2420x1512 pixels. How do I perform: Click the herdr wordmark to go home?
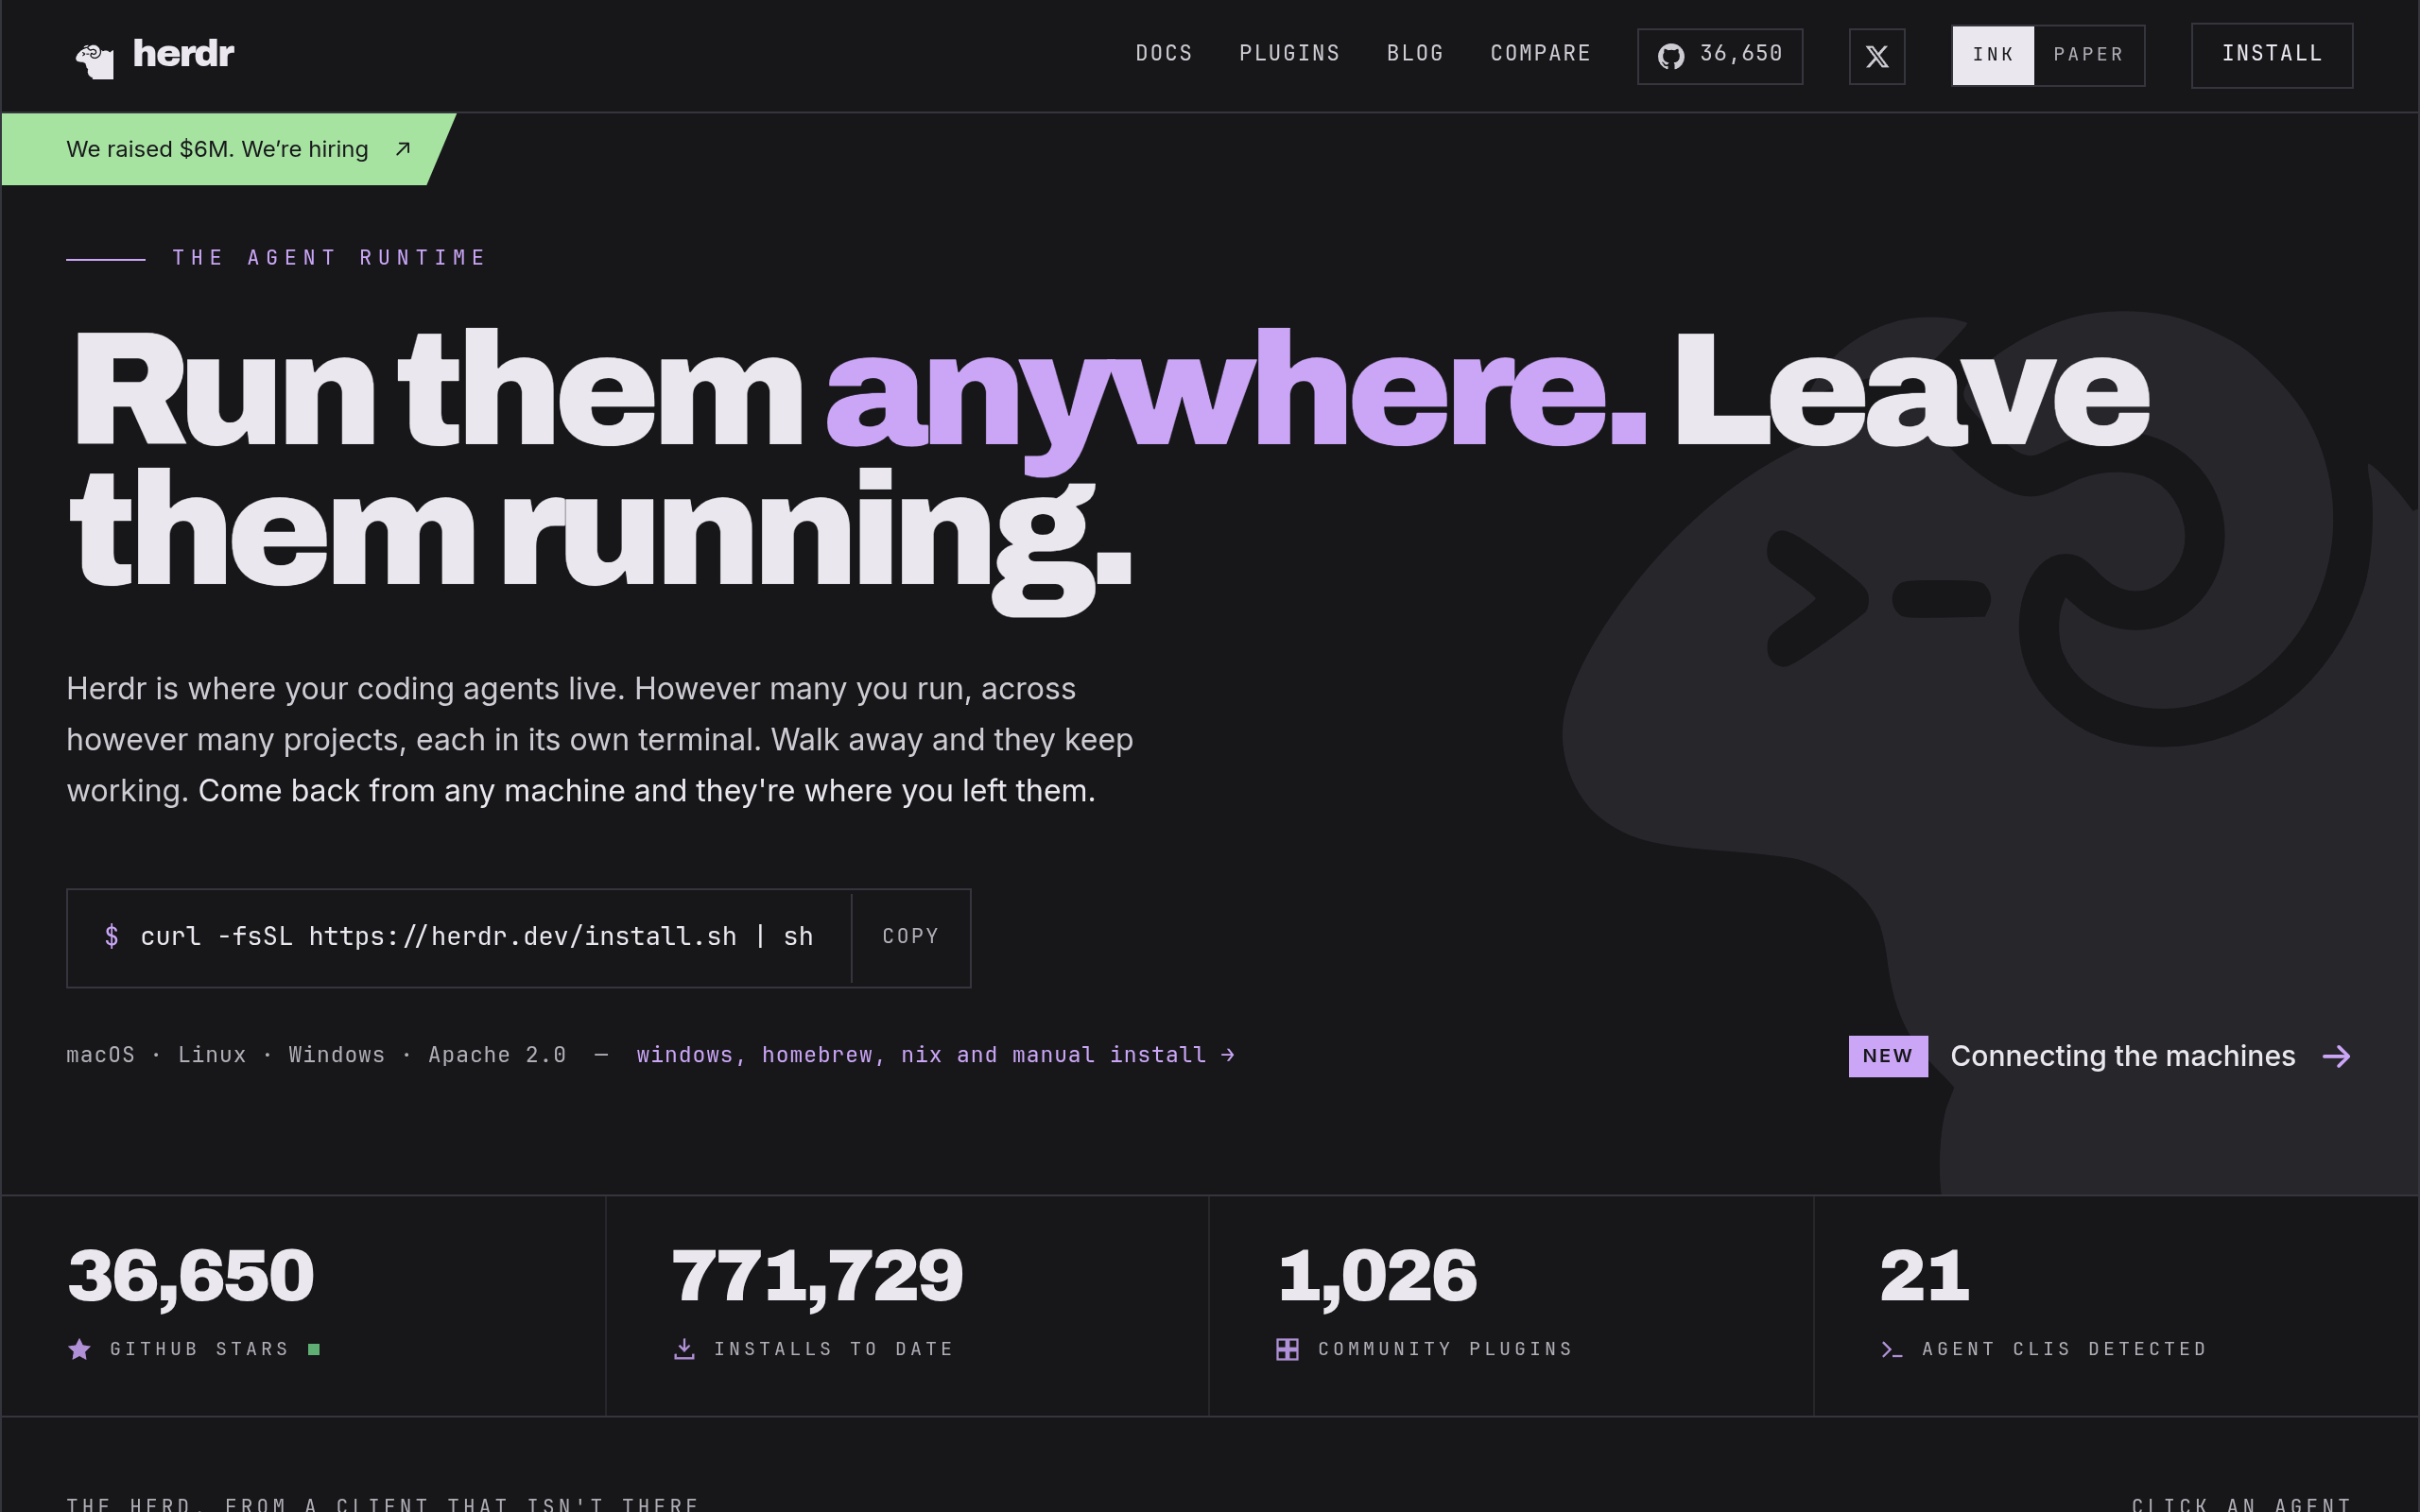(184, 54)
